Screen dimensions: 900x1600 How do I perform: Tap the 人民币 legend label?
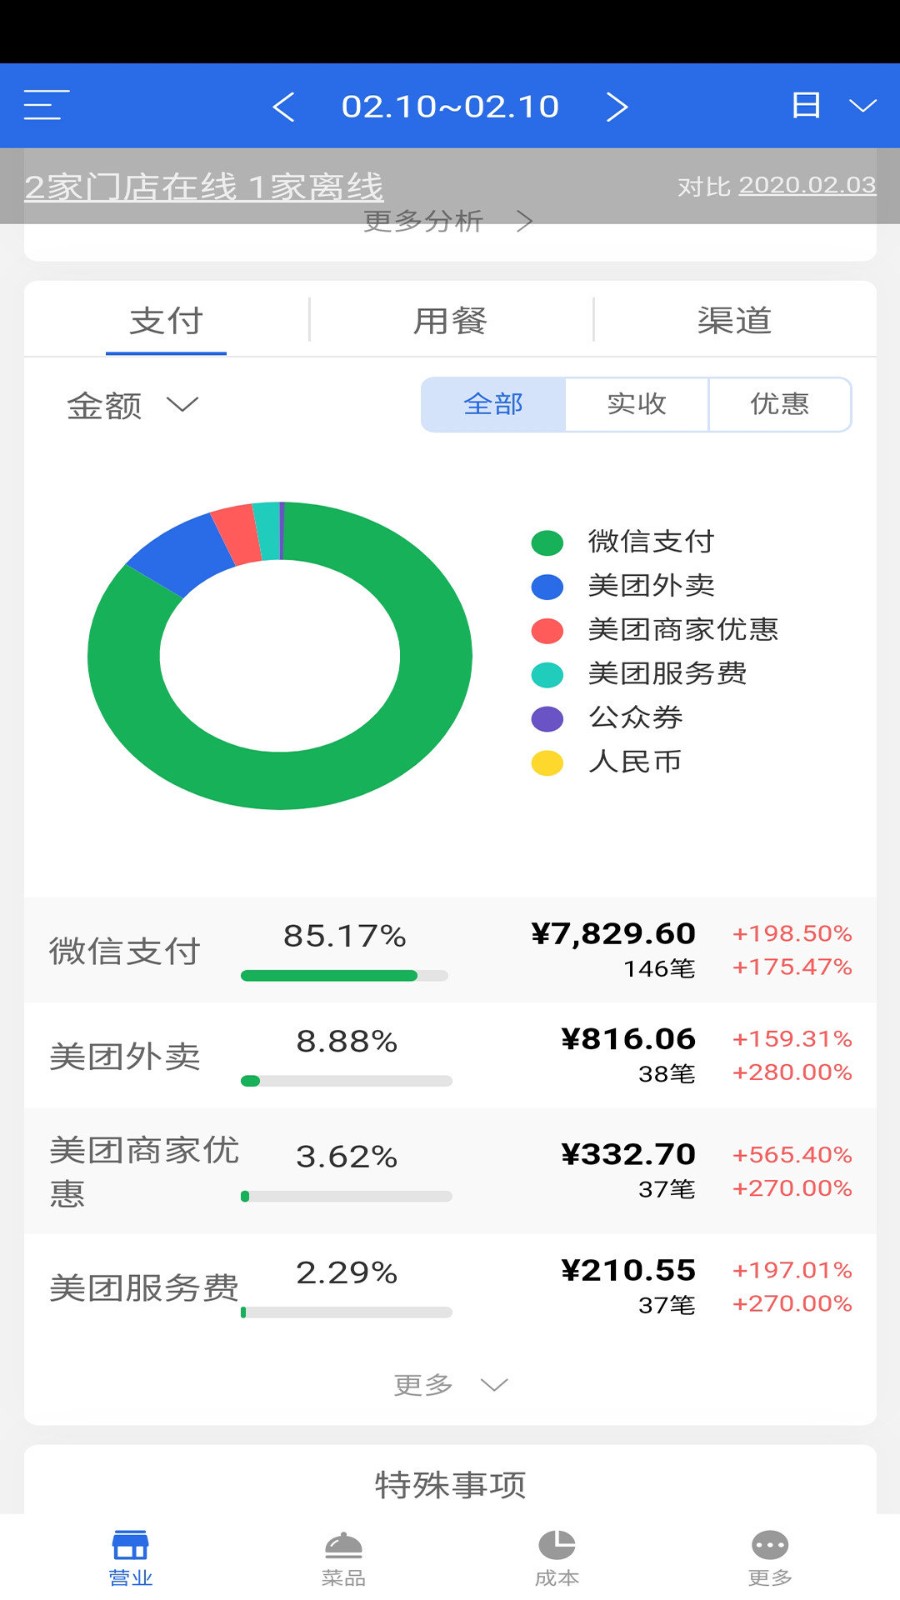click(636, 762)
